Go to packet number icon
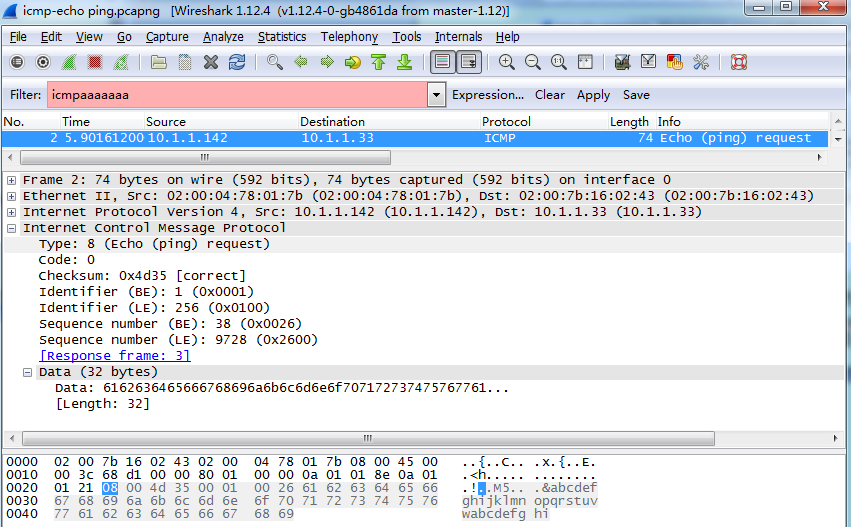851x527 pixels. (x=353, y=62)
